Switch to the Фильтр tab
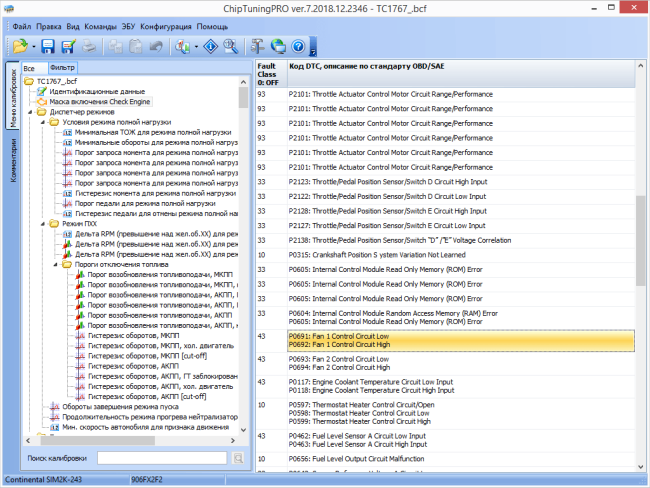Viewport: 650px width, 488px height. [62, 68]
